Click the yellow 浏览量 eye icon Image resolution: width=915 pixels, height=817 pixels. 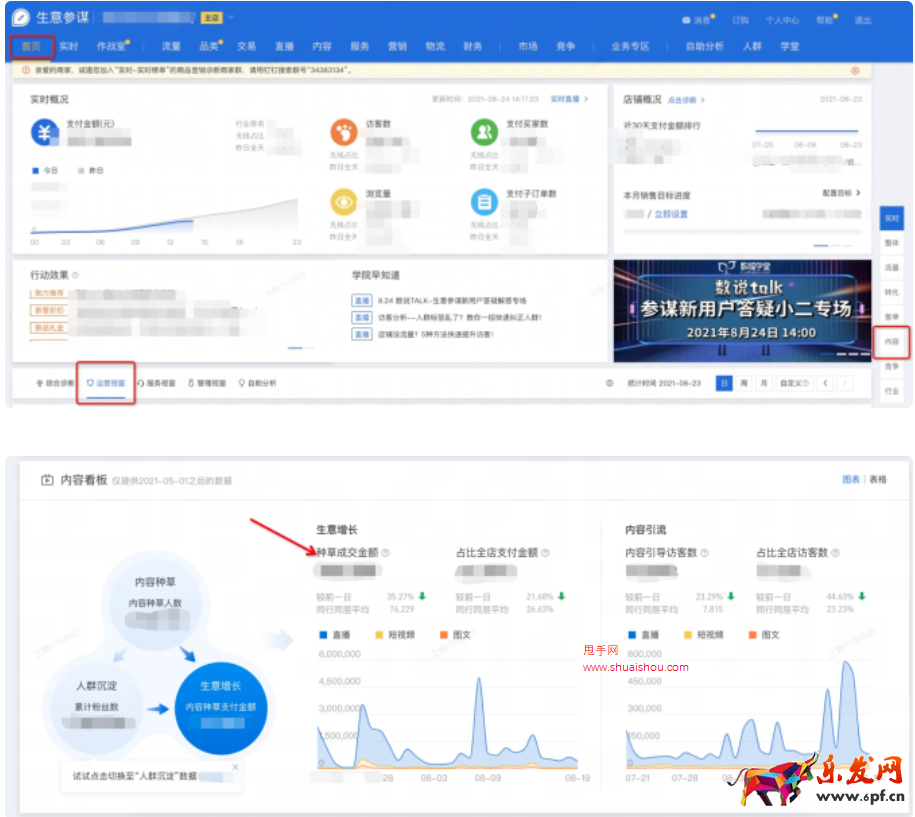[344, 202]
